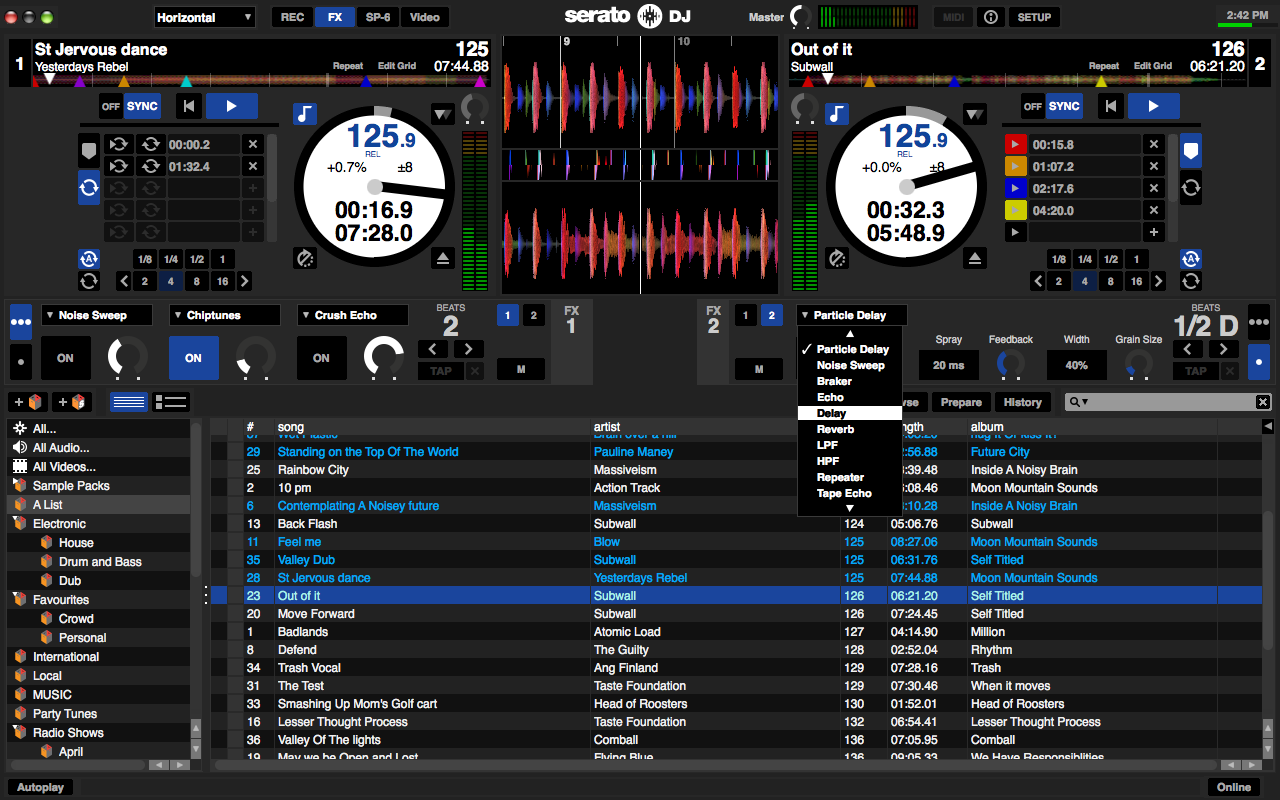Open the info icon next to MIDI

tap(990, 17)
